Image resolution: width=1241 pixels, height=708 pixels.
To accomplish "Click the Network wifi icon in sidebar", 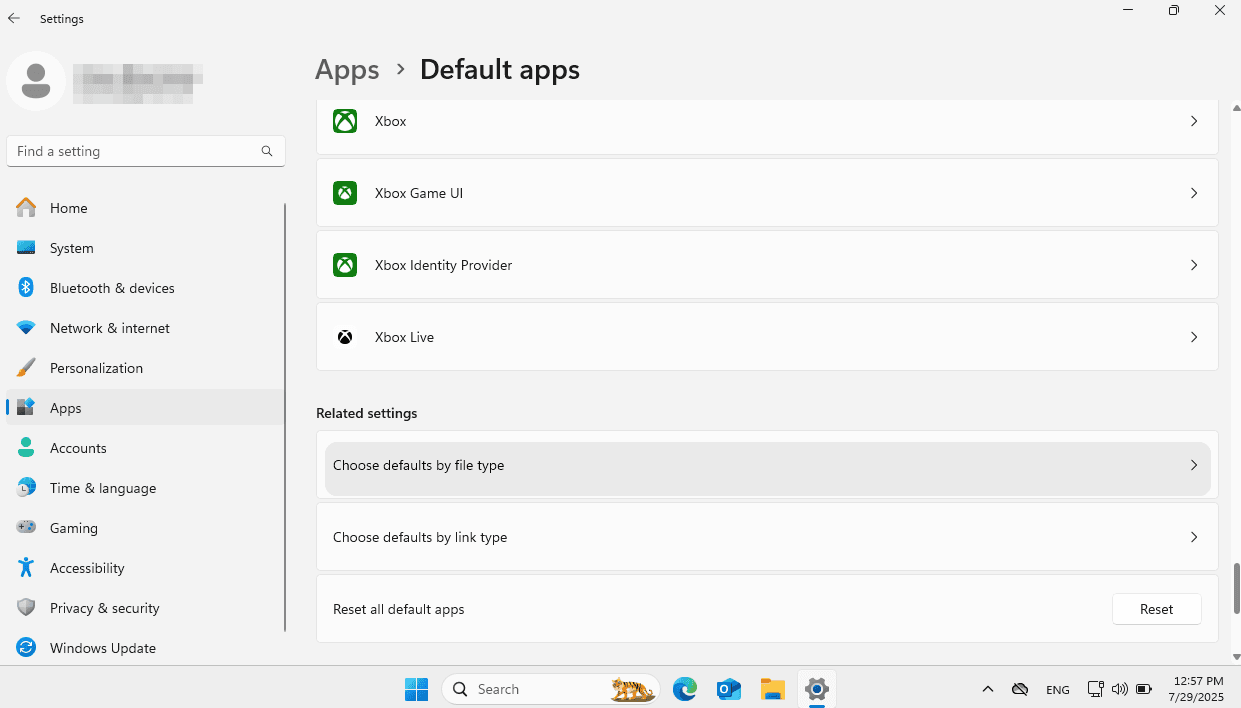I will (27, 328).
